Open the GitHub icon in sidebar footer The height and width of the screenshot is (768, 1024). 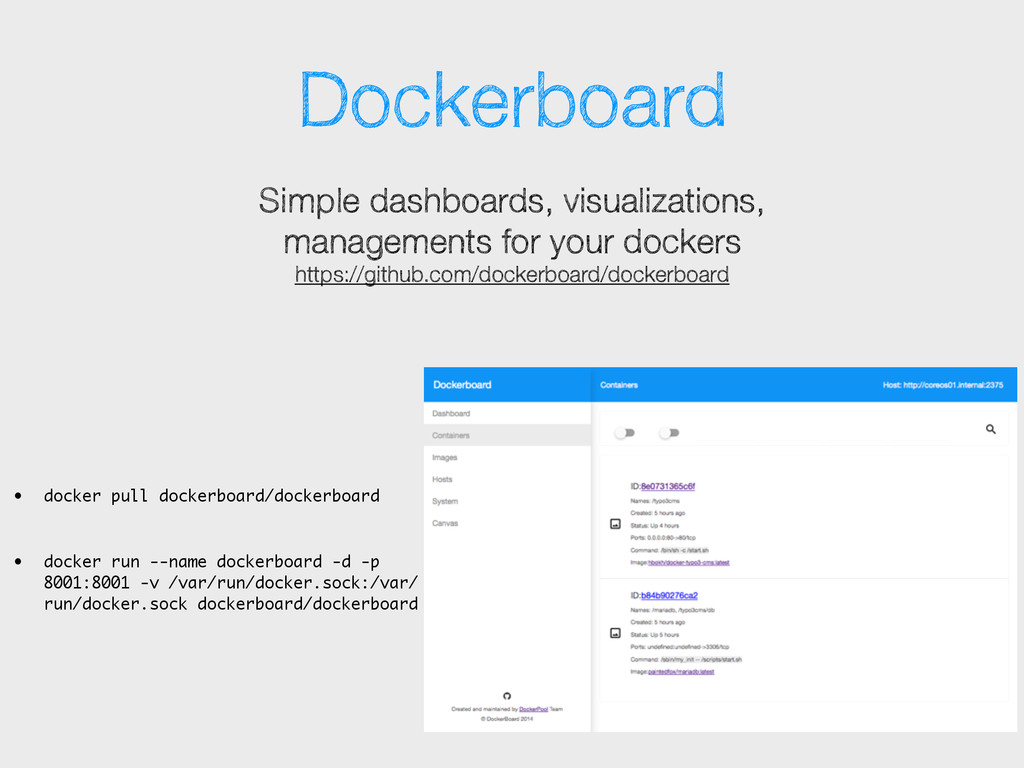[507, 696]
